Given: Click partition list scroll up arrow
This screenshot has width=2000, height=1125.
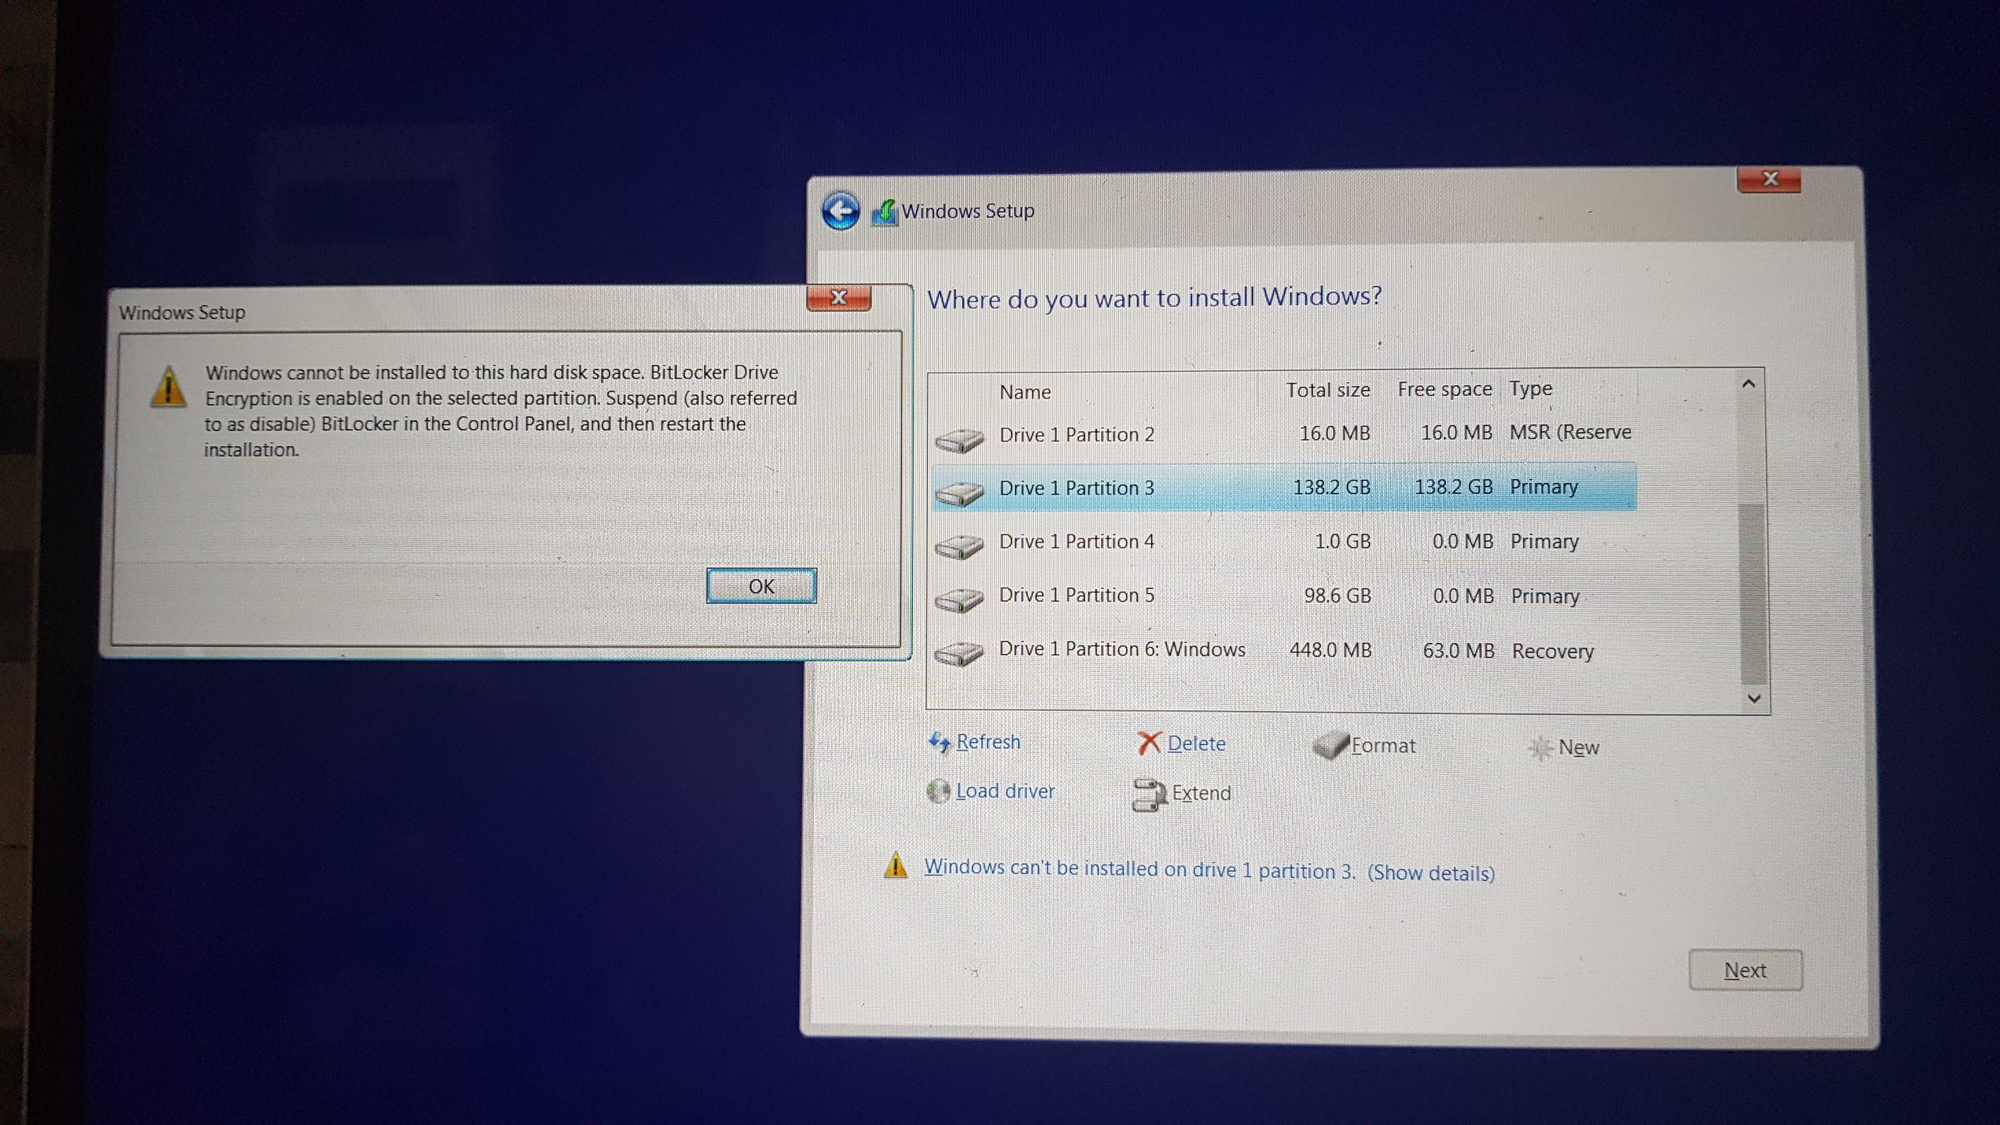Looking at the screenshot, I should [x=1748, y=384].
